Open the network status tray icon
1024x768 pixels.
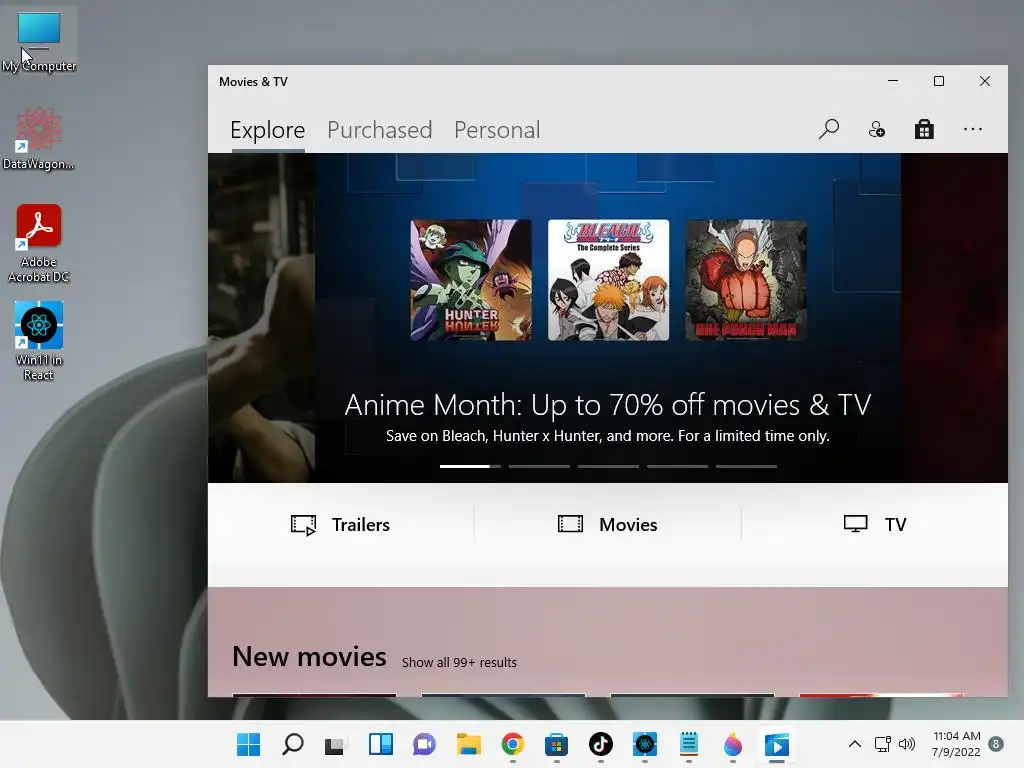click(883, 744)
